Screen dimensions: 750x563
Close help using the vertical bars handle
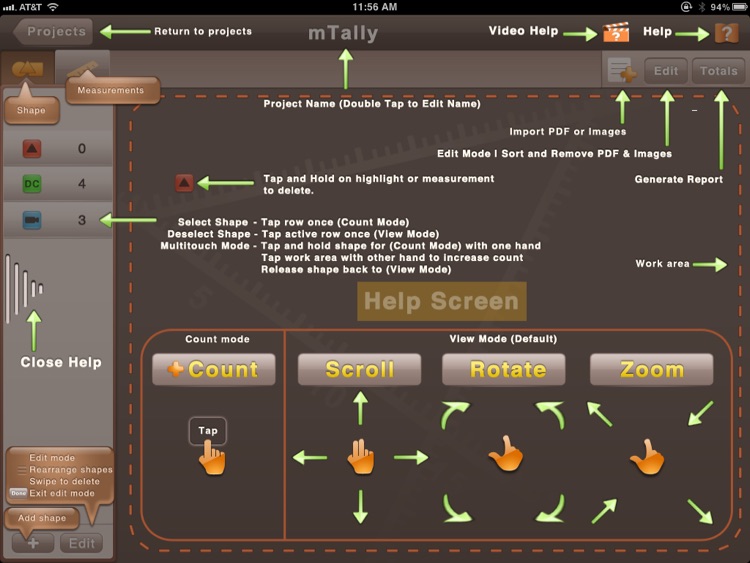click(x=24, y=287)
